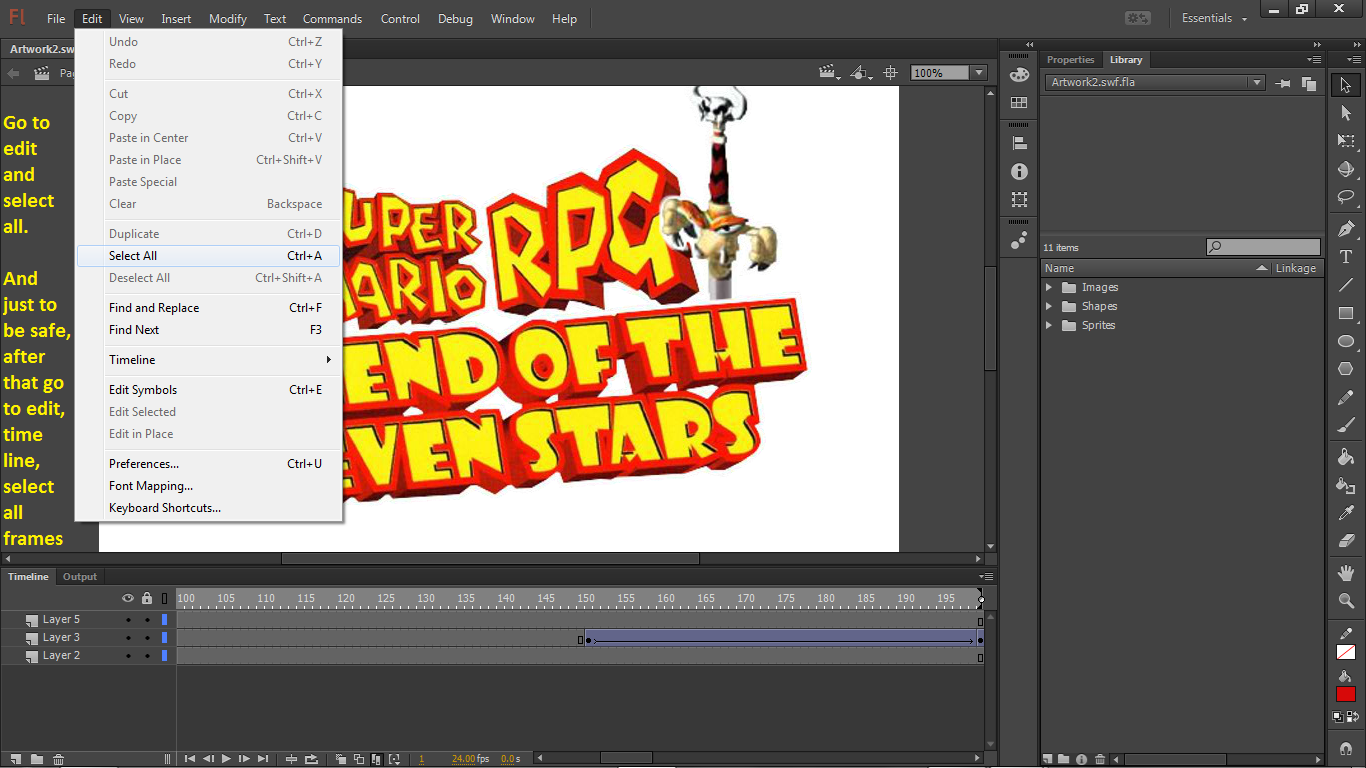
Task: Open the Align panel icon
Action: [x=1019, y=143]
